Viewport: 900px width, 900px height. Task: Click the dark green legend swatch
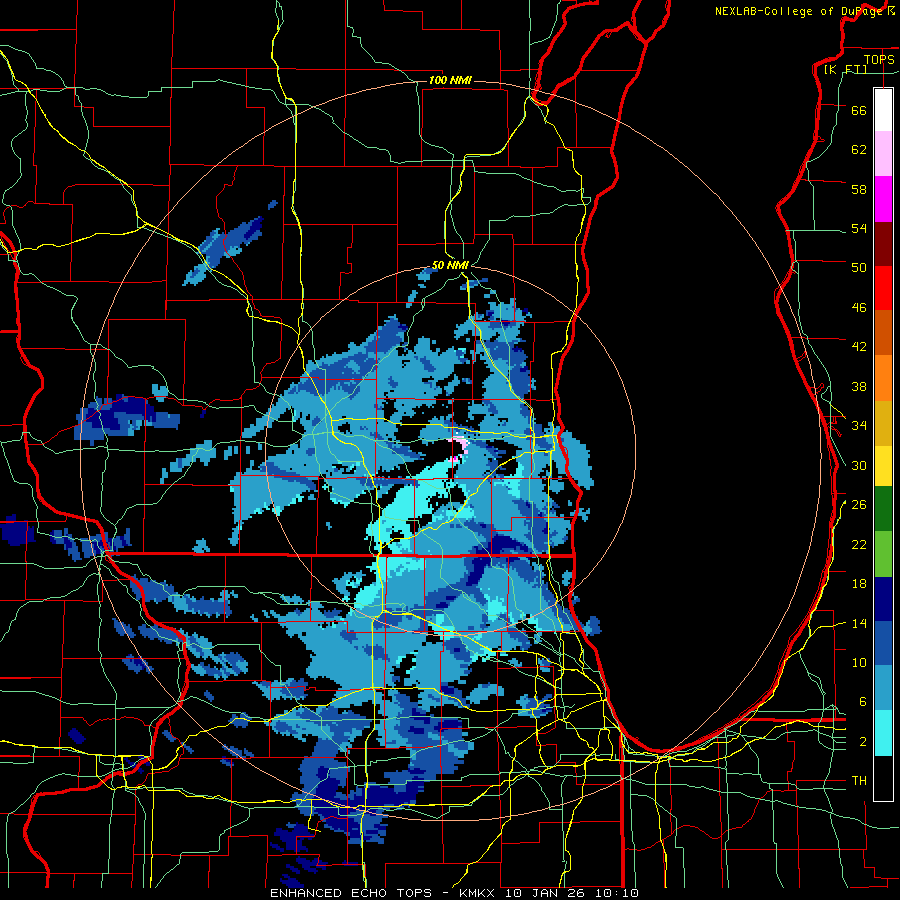pos(883,509)
